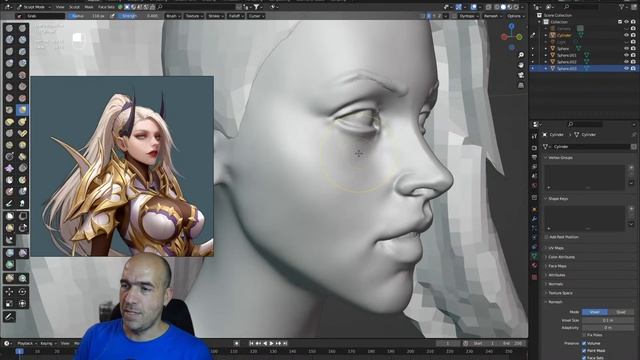Image resolution: width=640 pixels, height=360 pixels.
Task: Open the Dyntopo dropdown
Action: 468,16
